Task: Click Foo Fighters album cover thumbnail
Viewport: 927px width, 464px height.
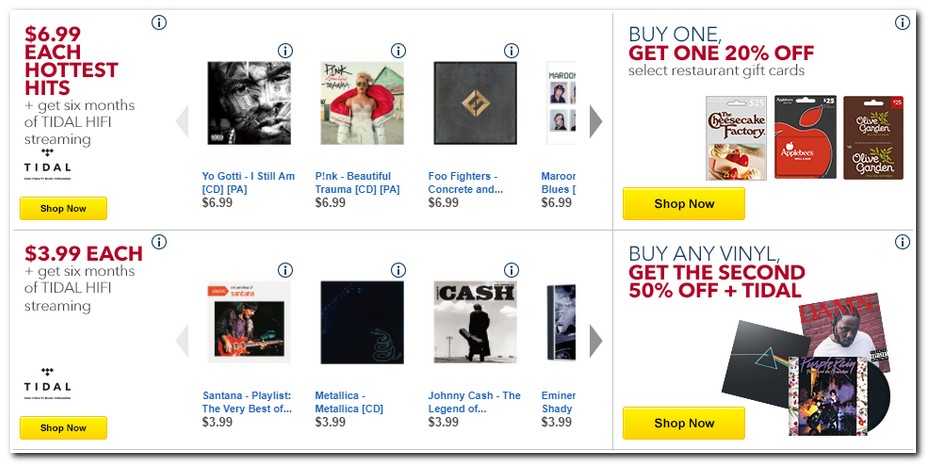Action: click(x=475, y=103)
